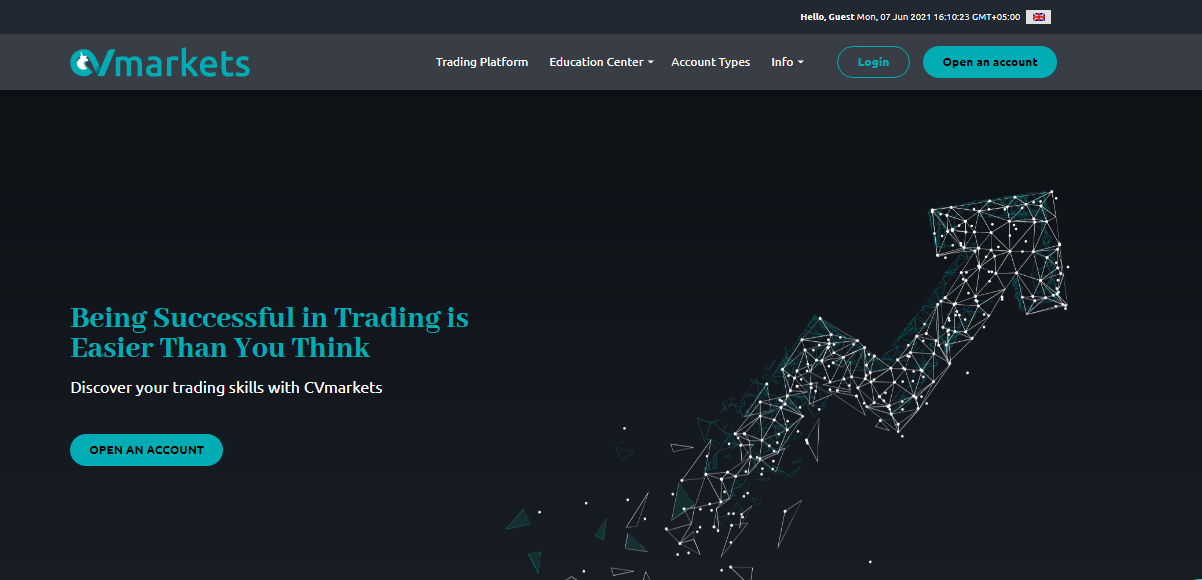The width and height of the screenshot is (1202, 580).
Task: Expand the Education Center dropdown
Action: 601,62
